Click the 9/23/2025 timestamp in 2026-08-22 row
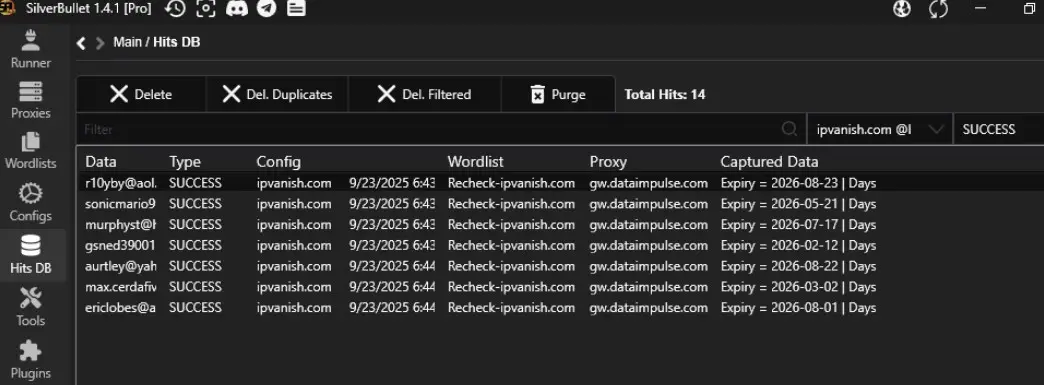Viewport: 1044px width, 385px height. coord(392,266)
